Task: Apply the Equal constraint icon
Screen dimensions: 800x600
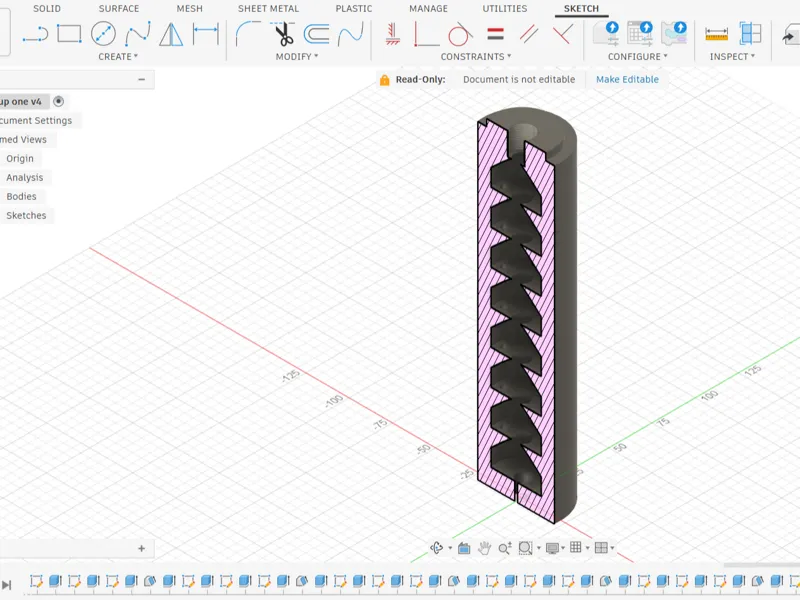Action: 495,34
